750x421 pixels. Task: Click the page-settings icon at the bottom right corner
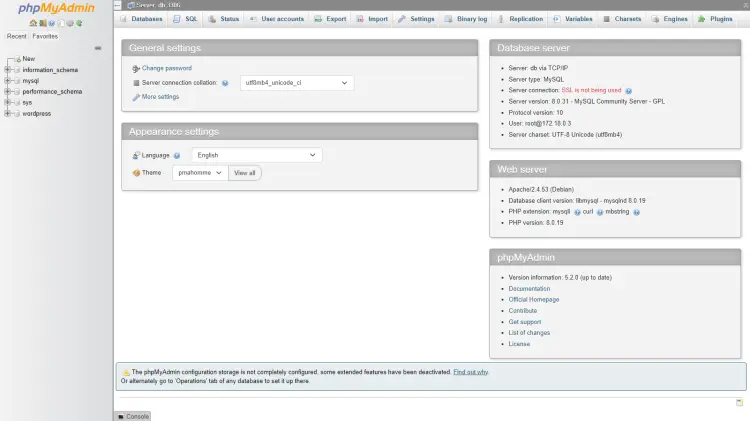tap(739, 402)
